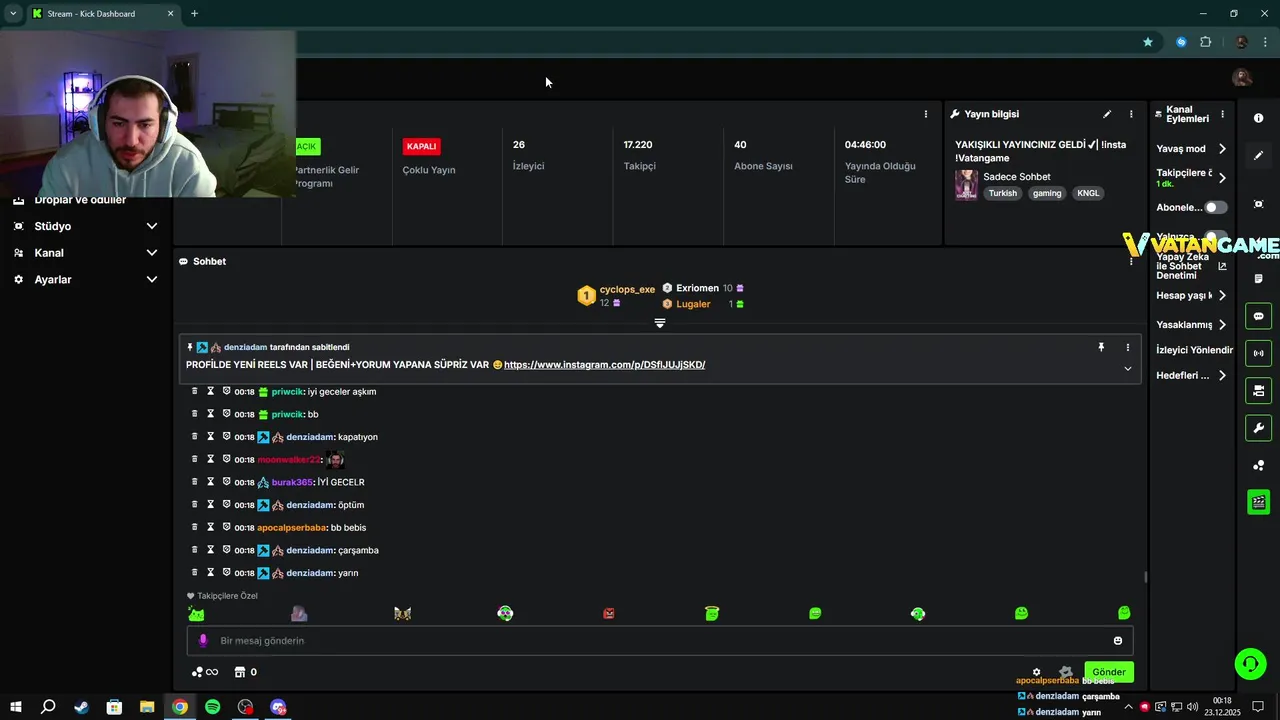This screenshot has height=720, width=1280.
Task: Click the Turkish tag chip
Action: pos(1002,193)
